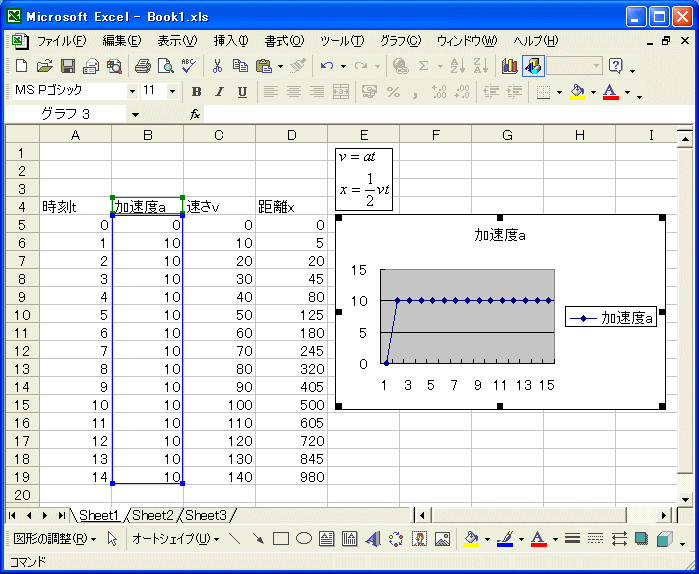Image resolution: width=699 pixels, height=574 pixels.
Task: Click the Drawing toolbar toggle icon
Action: tap(533, 66)
